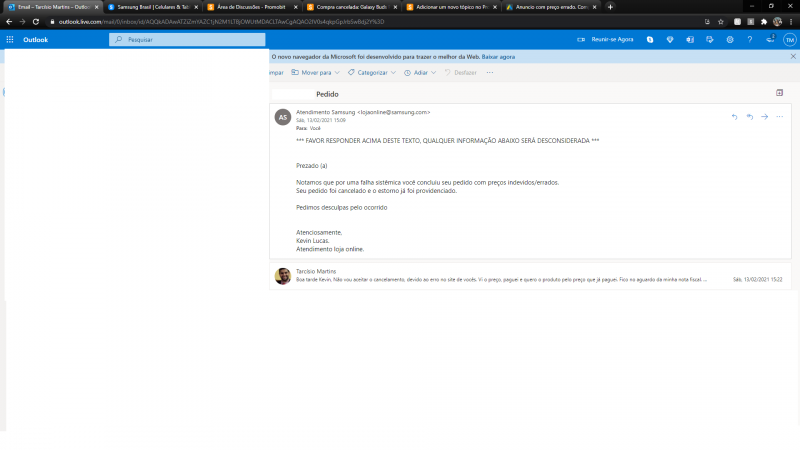Screen dimensions: 800x450
Task: Click the reply timestamp Sáb, 13/02/2021 15:22
Action: (x=758, y=280)
